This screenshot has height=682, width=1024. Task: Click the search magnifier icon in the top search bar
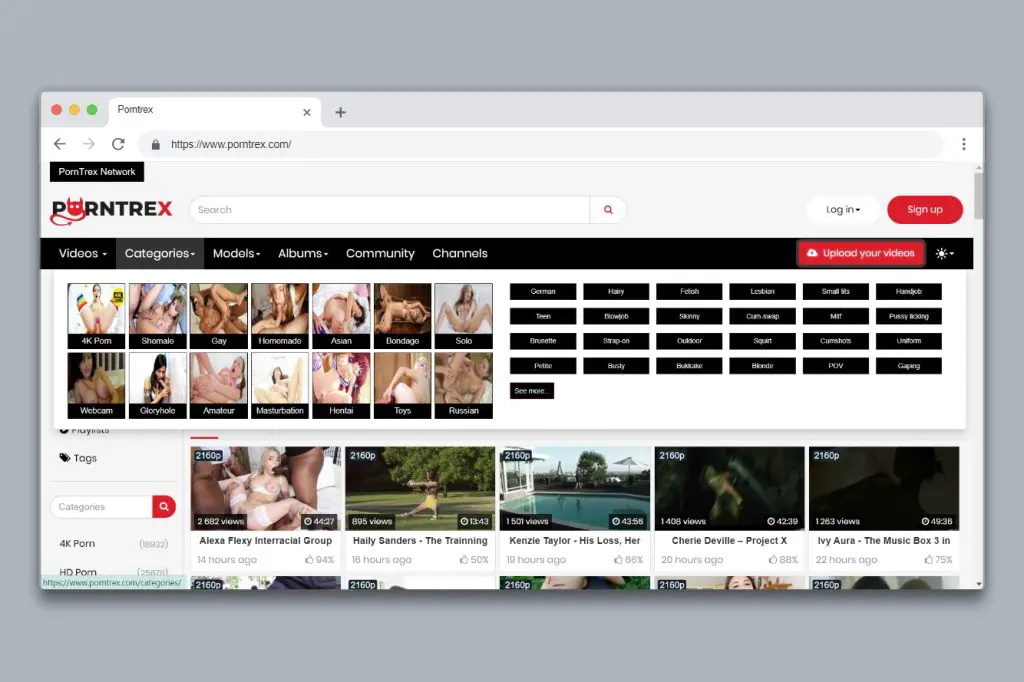608,210
